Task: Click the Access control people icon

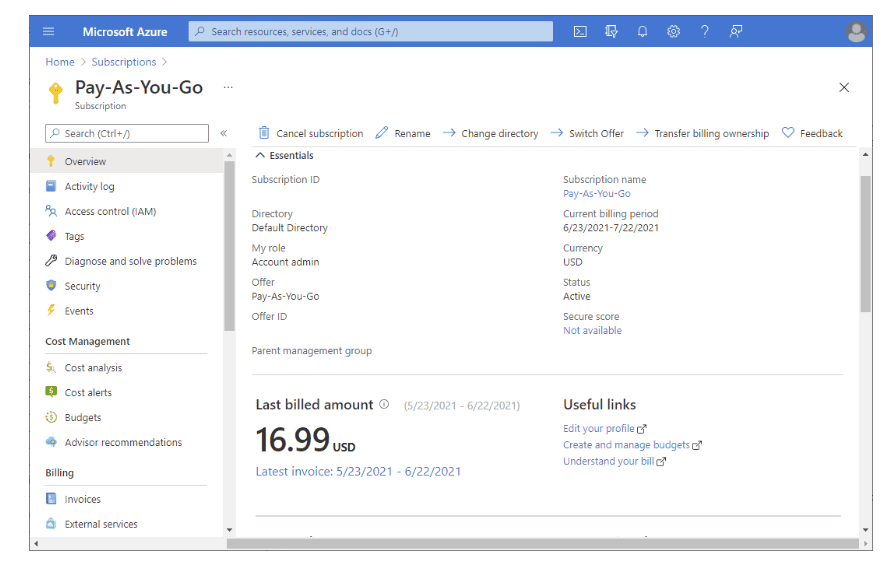Action: (x=51, y=211)
